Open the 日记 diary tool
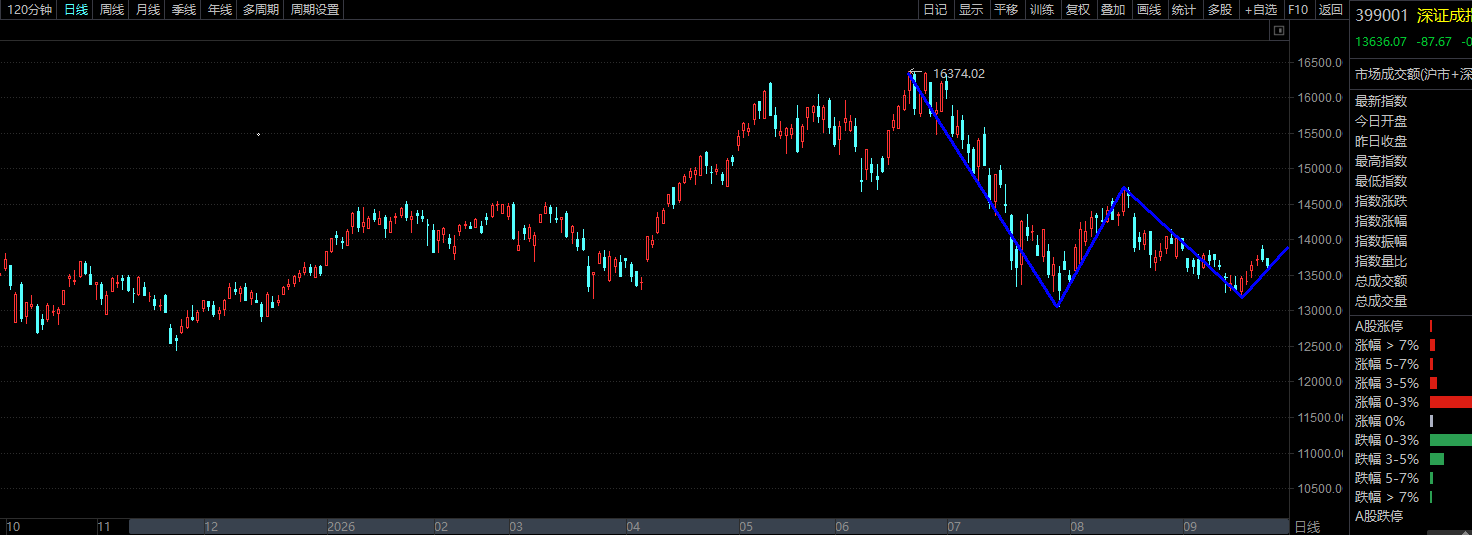1472x535 pixels. coord(935,10)
